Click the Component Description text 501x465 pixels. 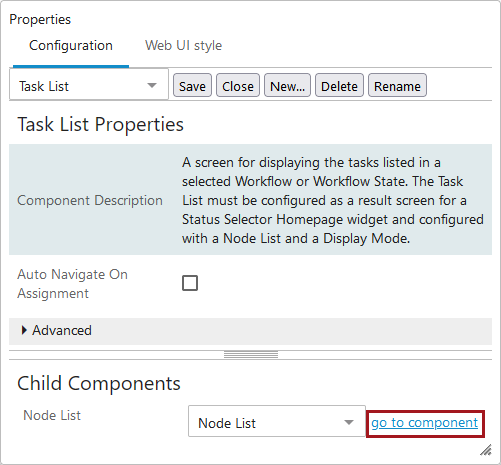pos(90,200)
